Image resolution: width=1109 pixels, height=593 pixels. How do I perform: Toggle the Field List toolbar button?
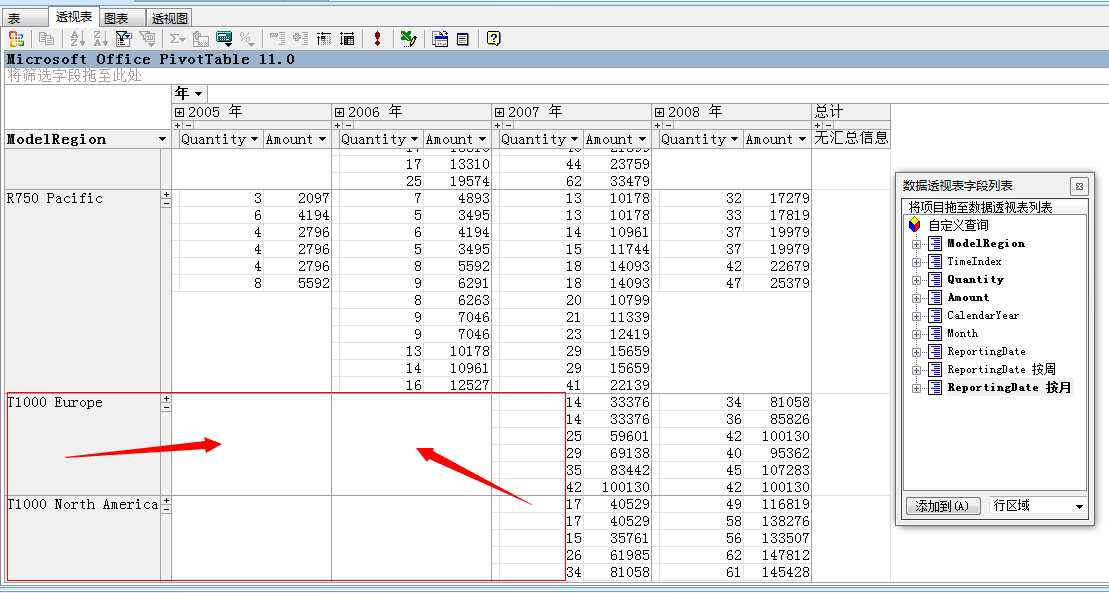[462, 39]
